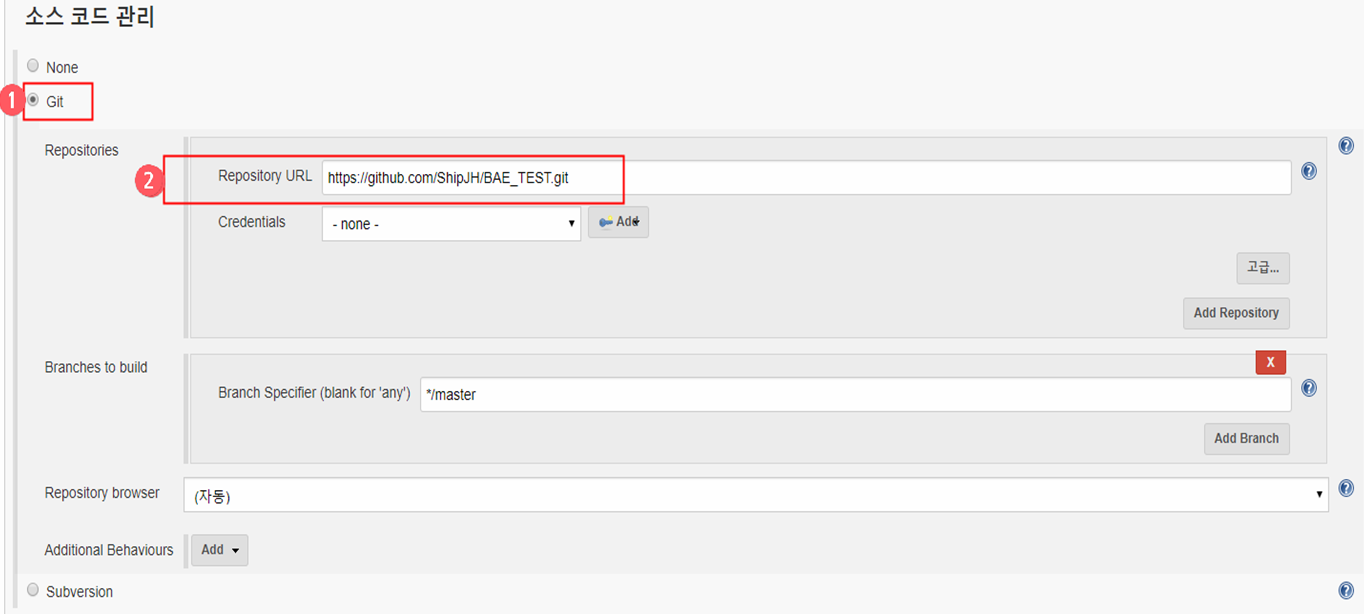Select the Subversion radio button
Screen dimensions: 1364x614
[x=33, y=590]
